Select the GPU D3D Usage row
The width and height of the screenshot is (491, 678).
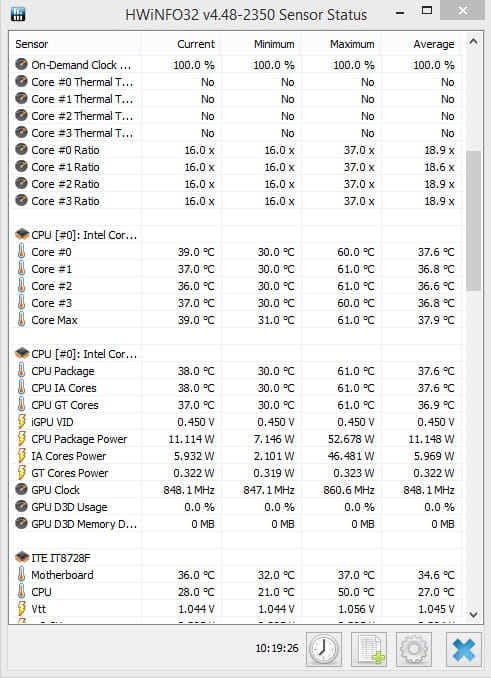tap(236, 507)
